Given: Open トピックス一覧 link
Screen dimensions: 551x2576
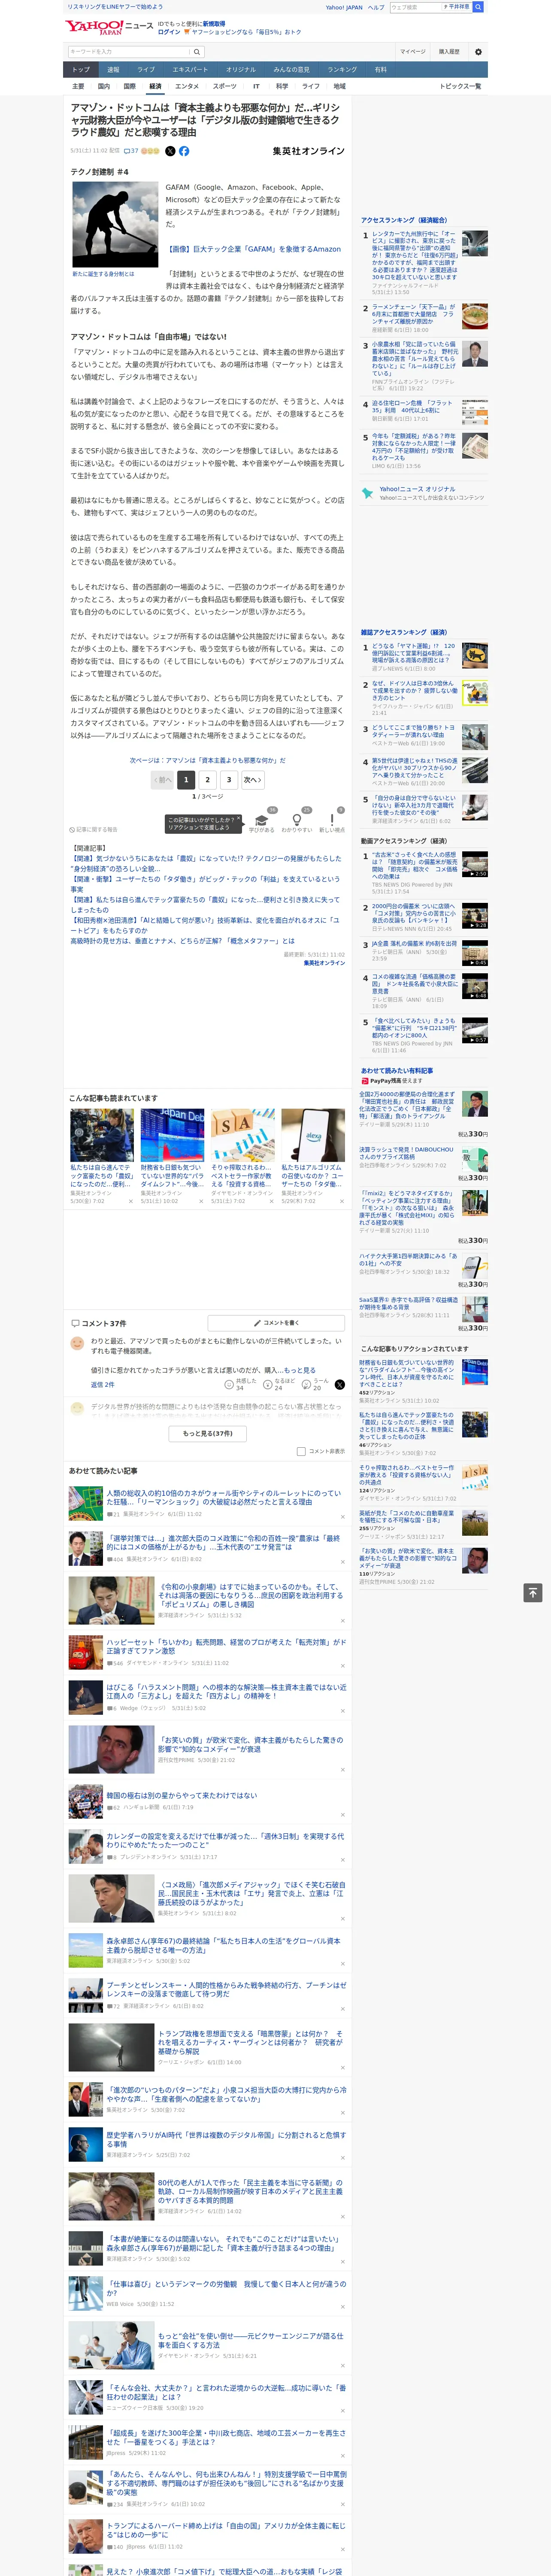Looking at the screenshot, I should 460,86.
